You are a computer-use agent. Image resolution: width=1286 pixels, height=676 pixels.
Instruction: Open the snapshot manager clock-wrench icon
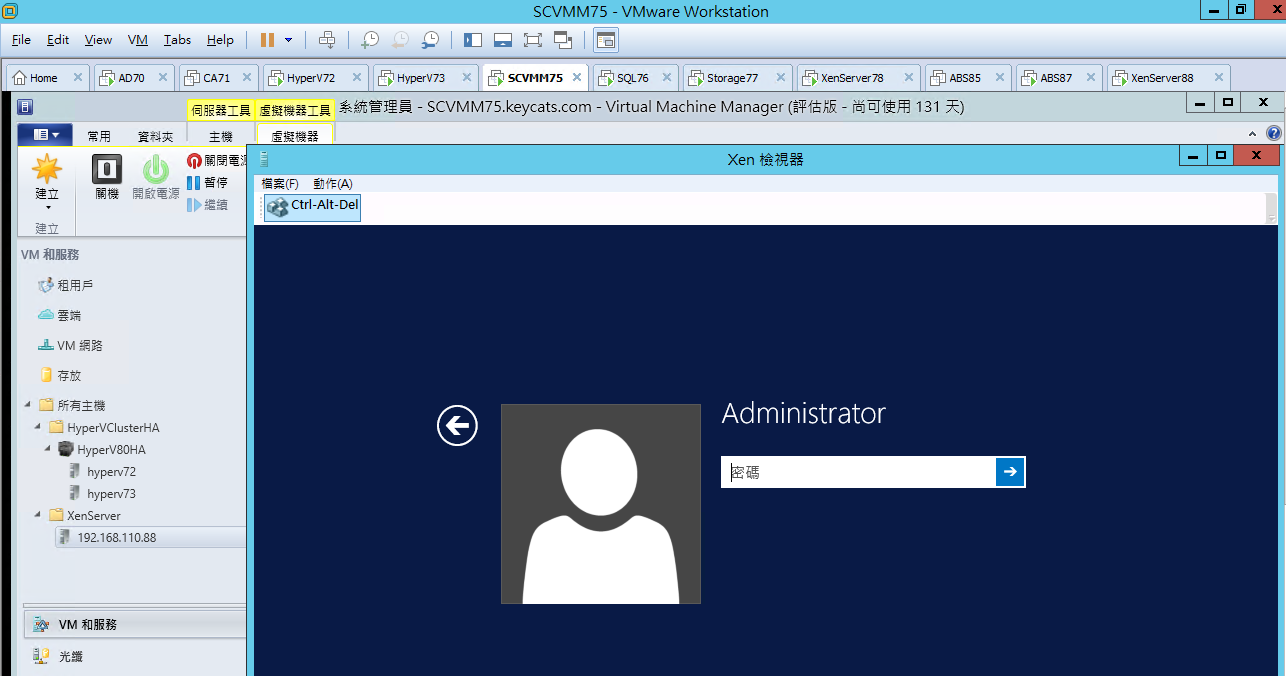[x=430, y=40]
